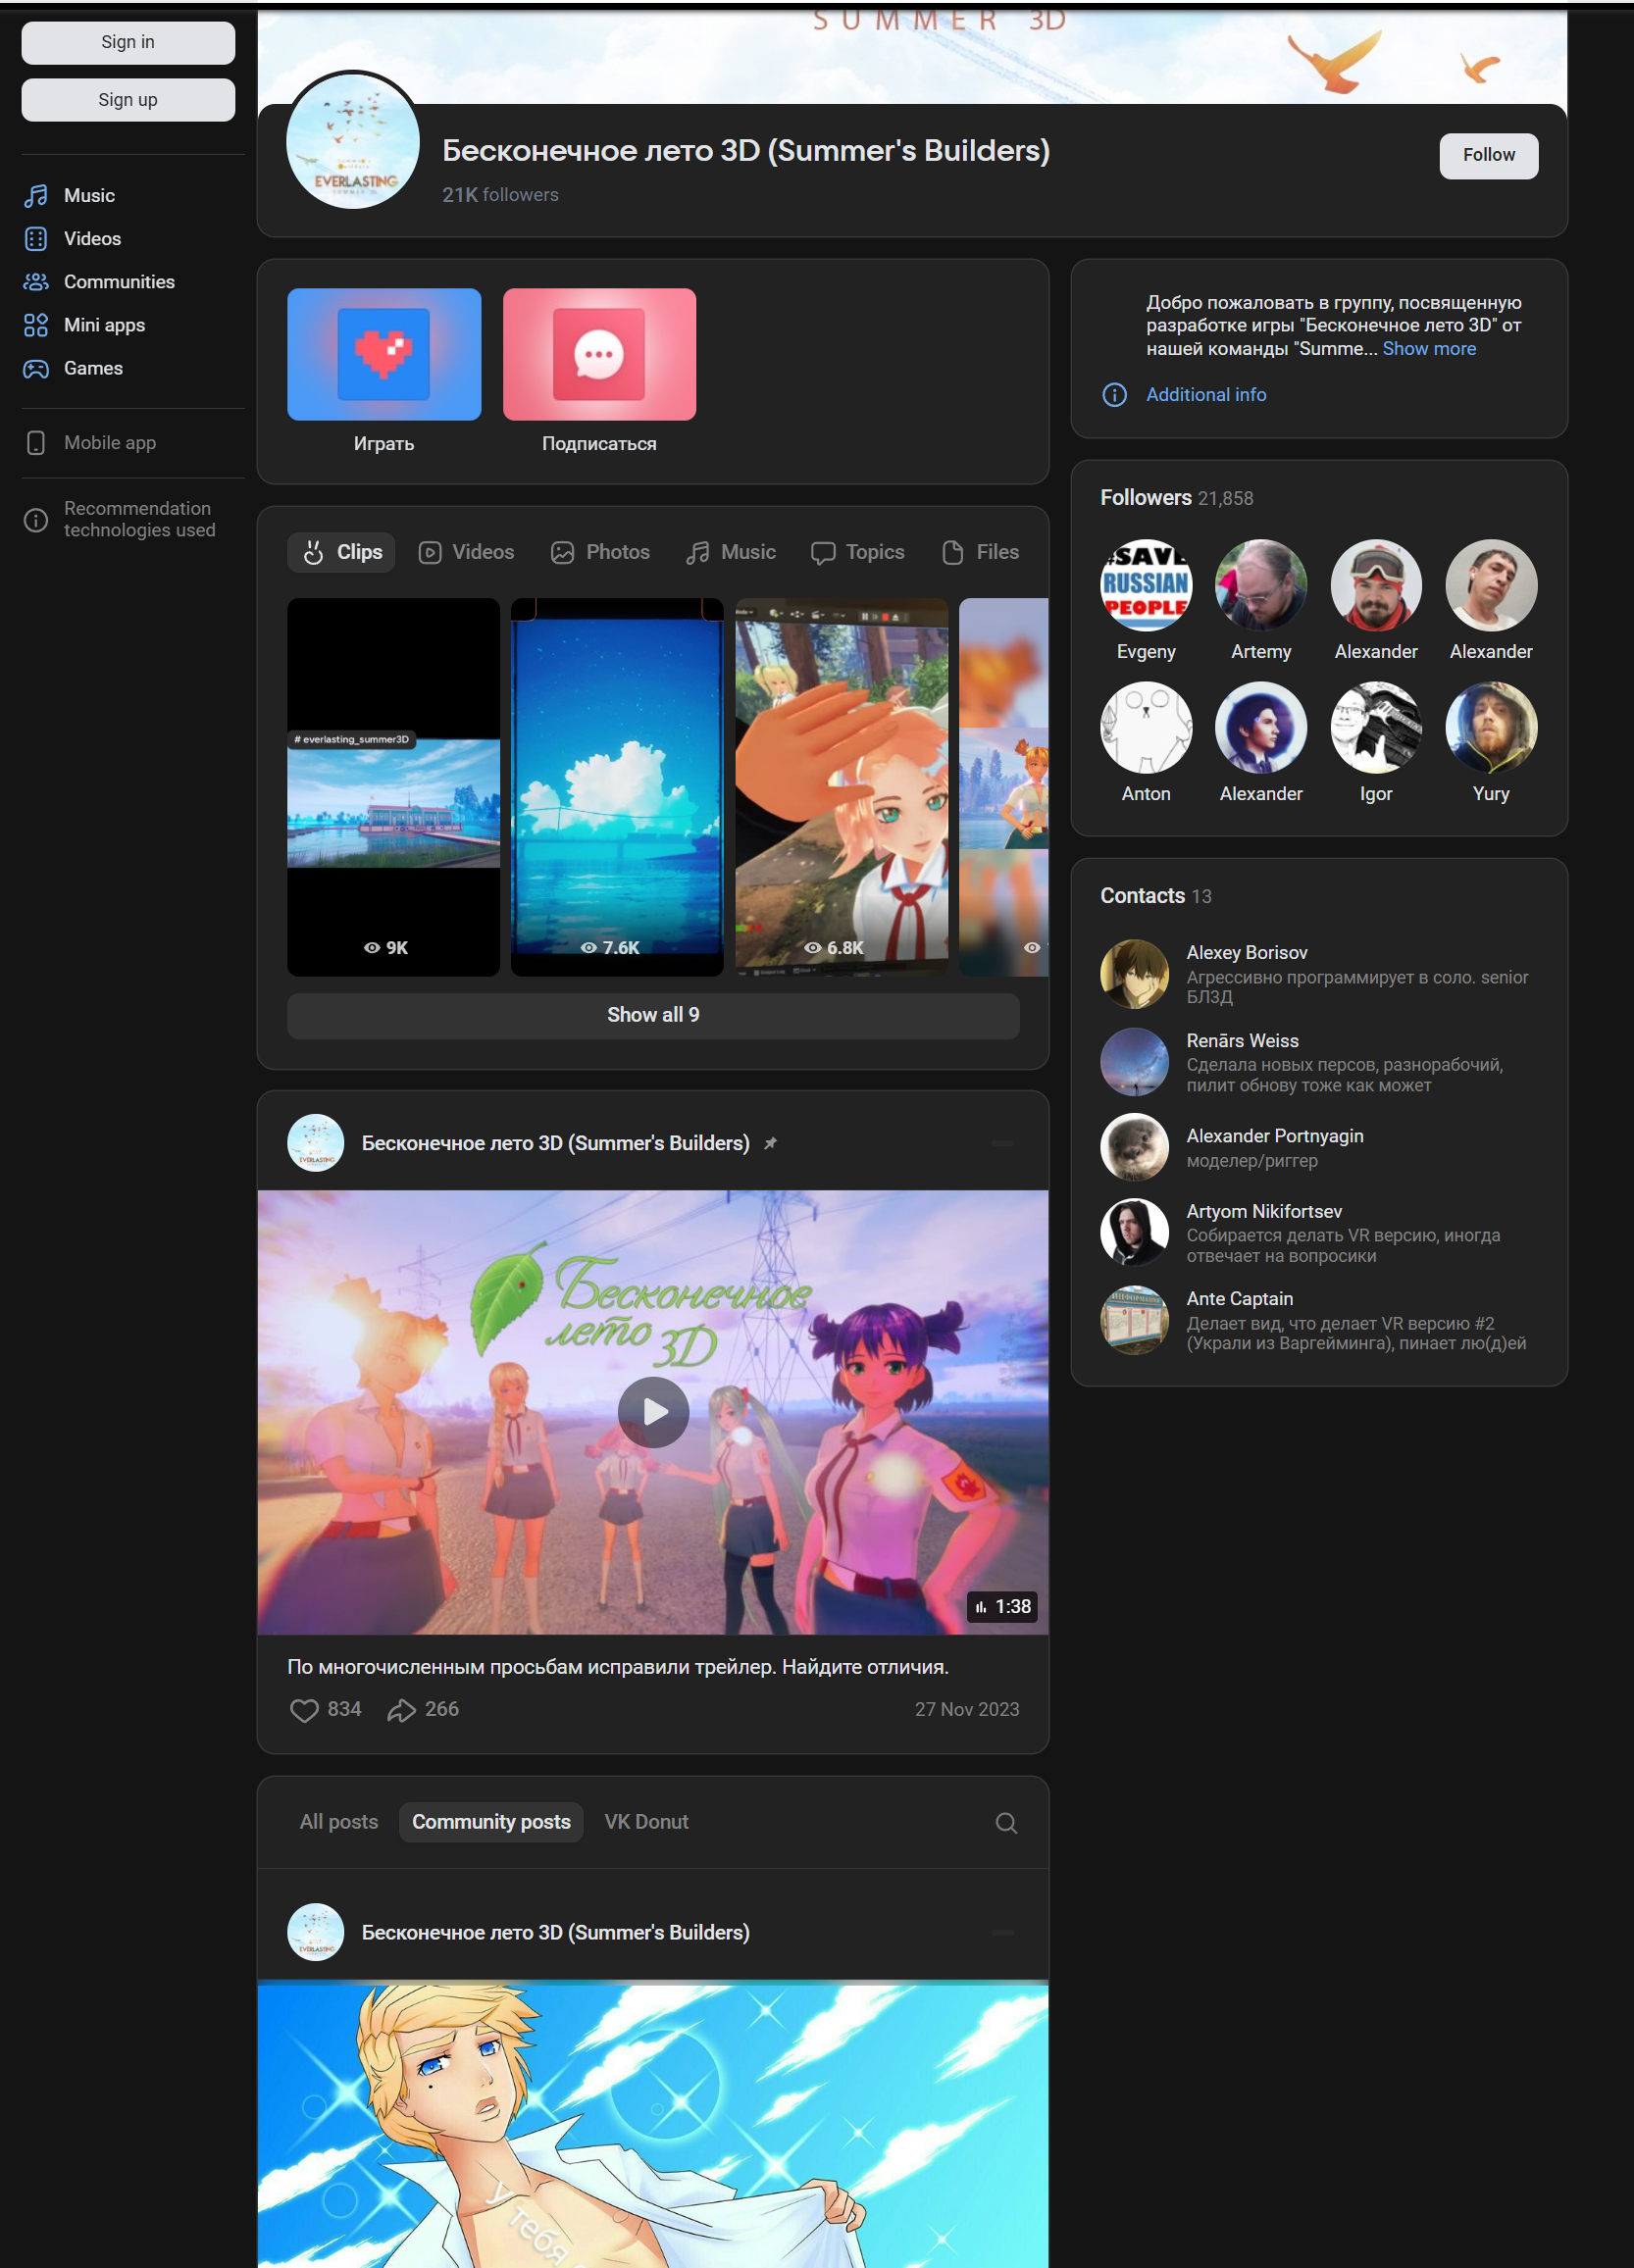Click Show all 9 clips

tap(653, 1016)
